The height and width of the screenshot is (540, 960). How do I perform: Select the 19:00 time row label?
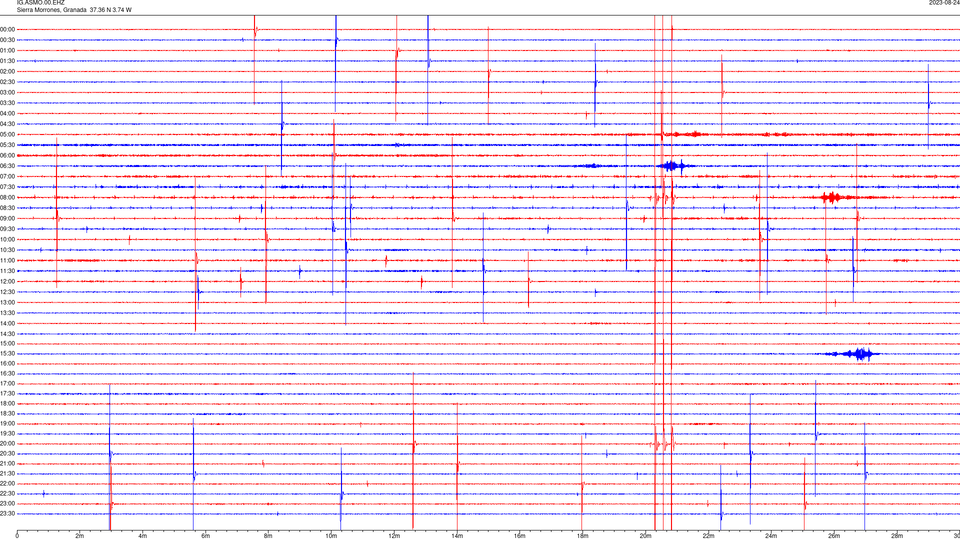8,424
